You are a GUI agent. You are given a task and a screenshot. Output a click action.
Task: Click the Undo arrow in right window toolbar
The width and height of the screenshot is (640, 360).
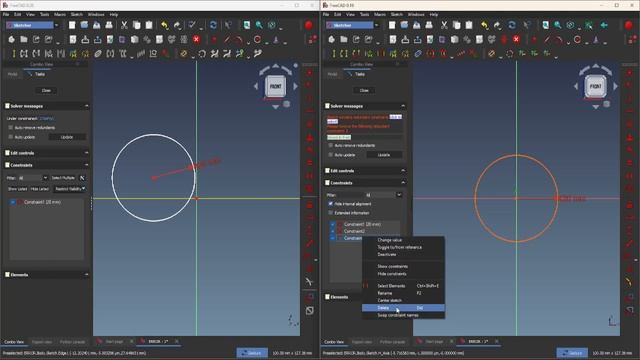pos(484,25)
